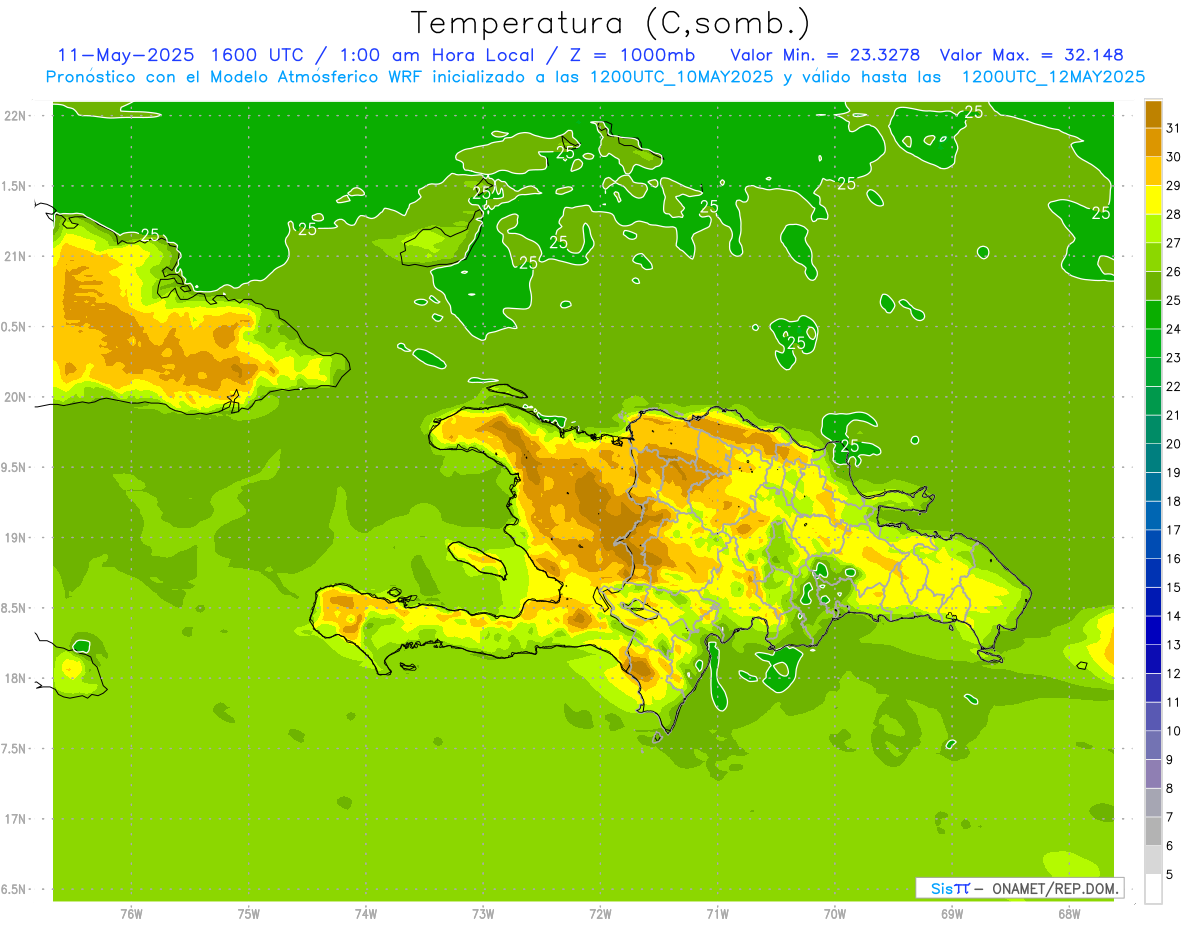Click the legend value 22 label
The image size is (1200, 927).
coord(1174,387)
